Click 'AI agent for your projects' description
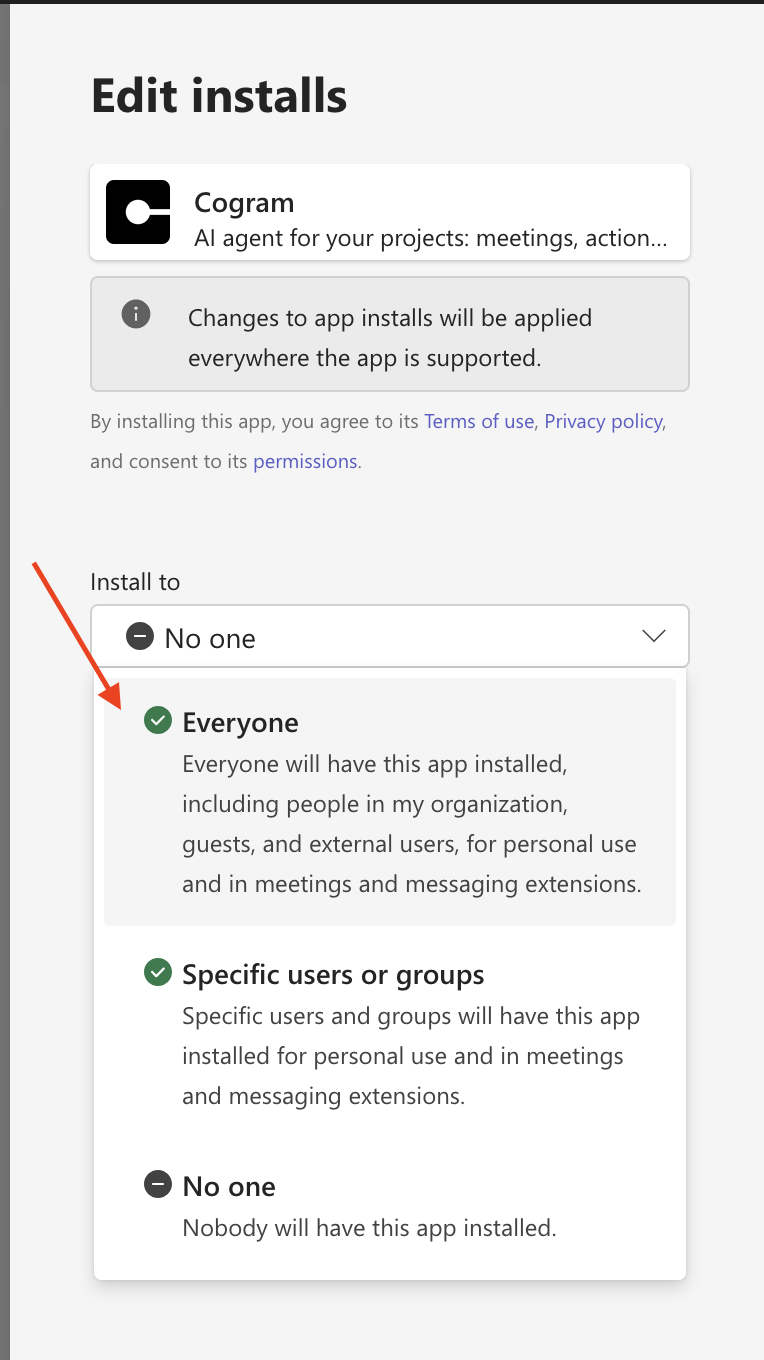The width and height of the screenshot is (764, 1360). (x=430, y=239)
